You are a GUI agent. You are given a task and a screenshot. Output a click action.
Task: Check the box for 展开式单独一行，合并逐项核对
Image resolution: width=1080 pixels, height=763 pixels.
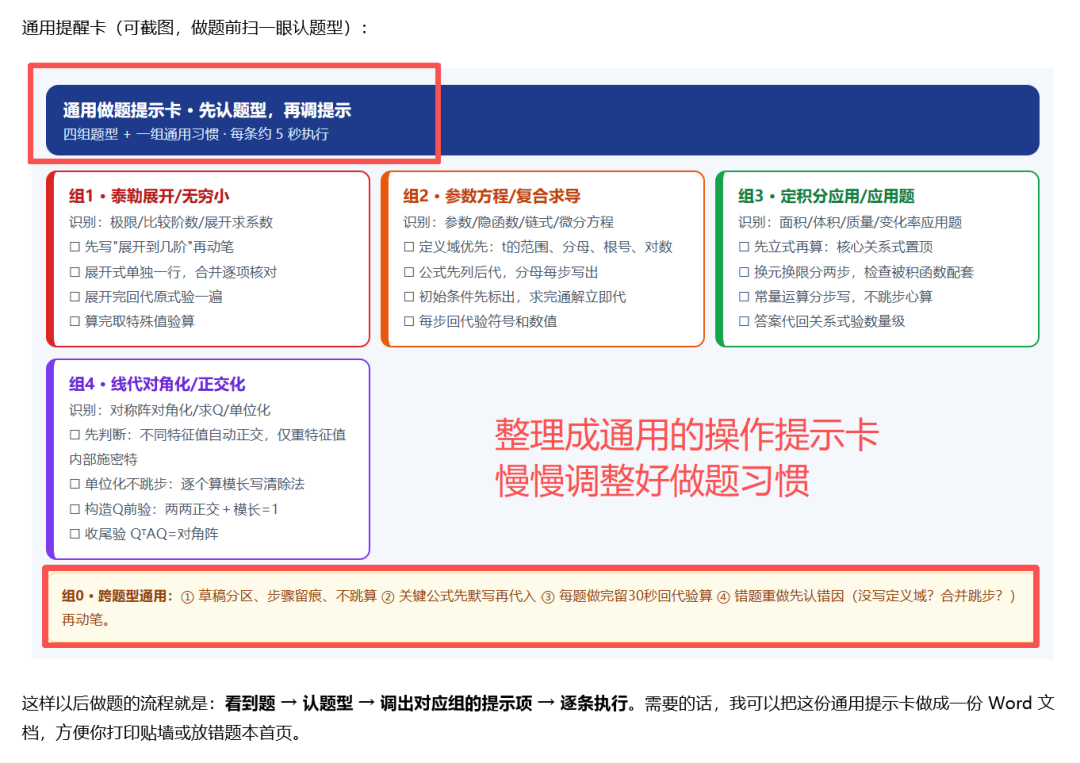pyautogui.click(x=75, y=272)
